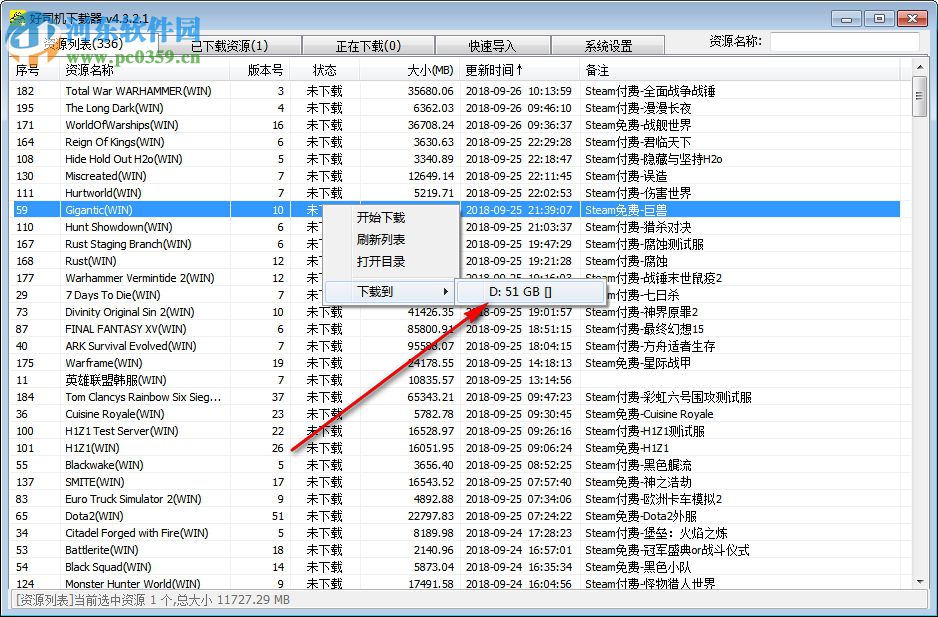Select the Battlerite(WIN) row
Screen dimensions: 938x617
point(455,550)
